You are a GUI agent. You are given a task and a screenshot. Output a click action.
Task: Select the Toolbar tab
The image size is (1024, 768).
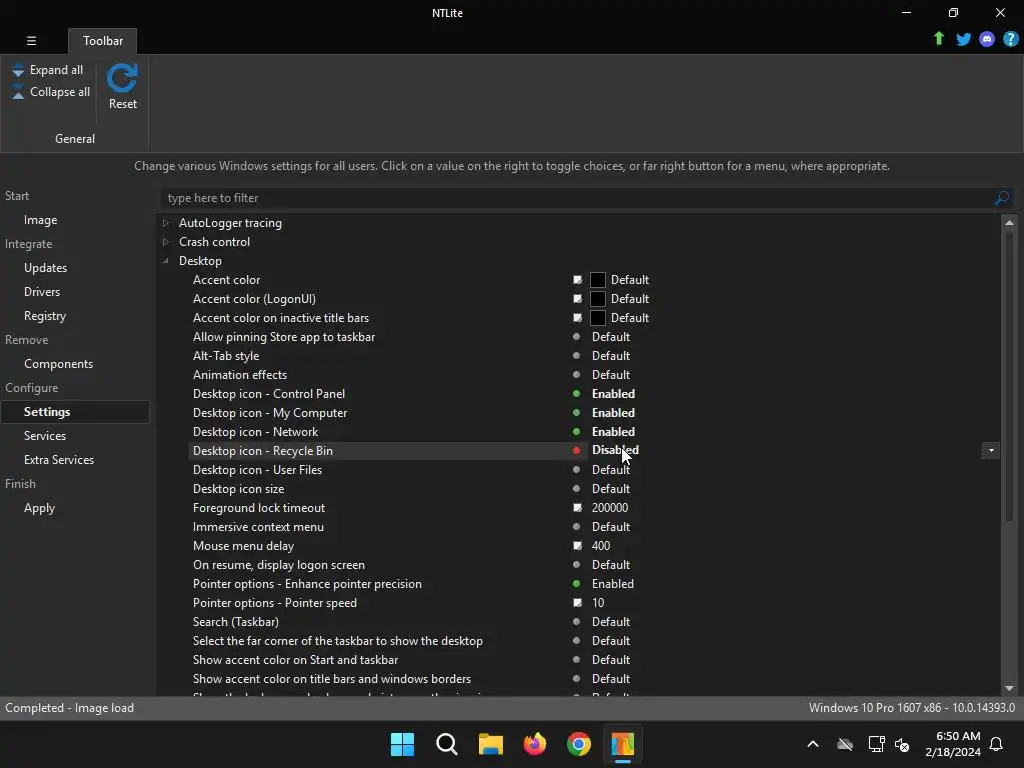click(x=103, y=40)
